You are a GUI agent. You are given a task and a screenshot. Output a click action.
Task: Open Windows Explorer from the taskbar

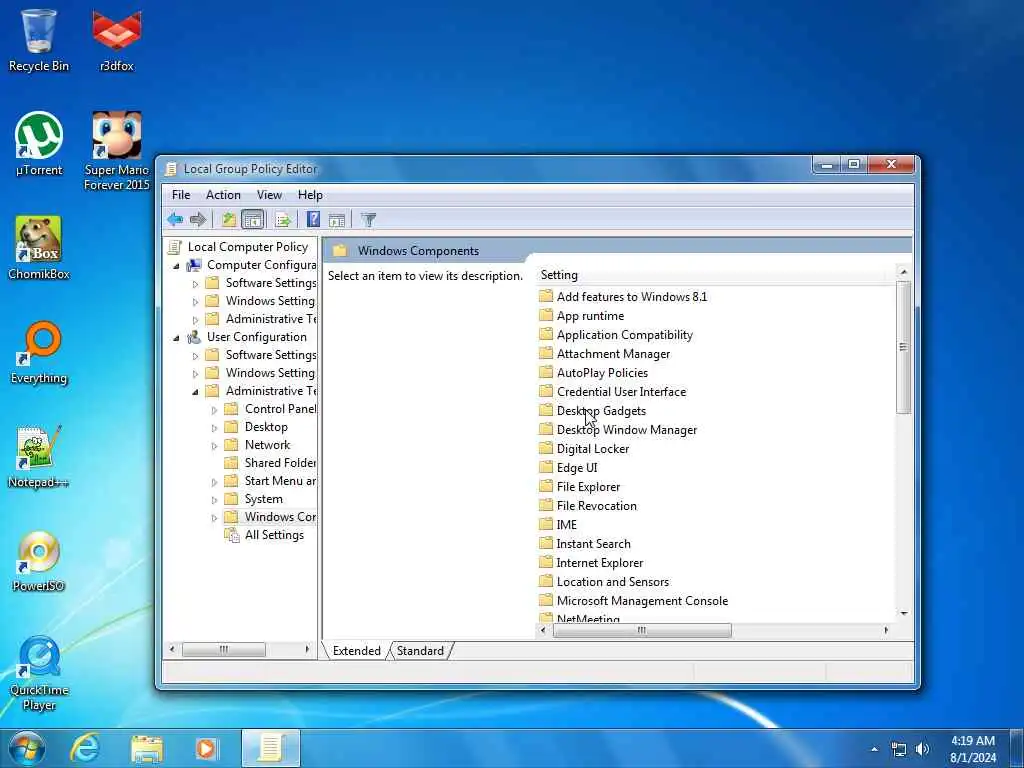[147, 748]
